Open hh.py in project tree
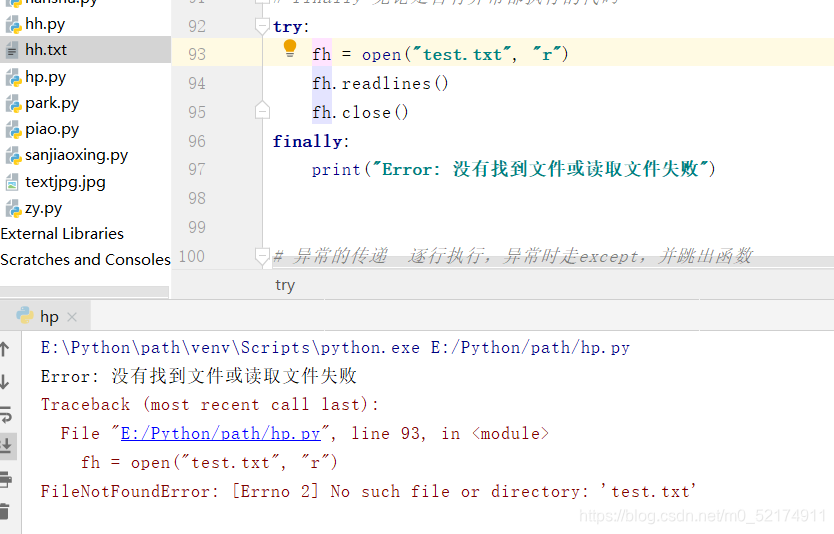Viewport: 834px width, 534px height. point(45,24)
